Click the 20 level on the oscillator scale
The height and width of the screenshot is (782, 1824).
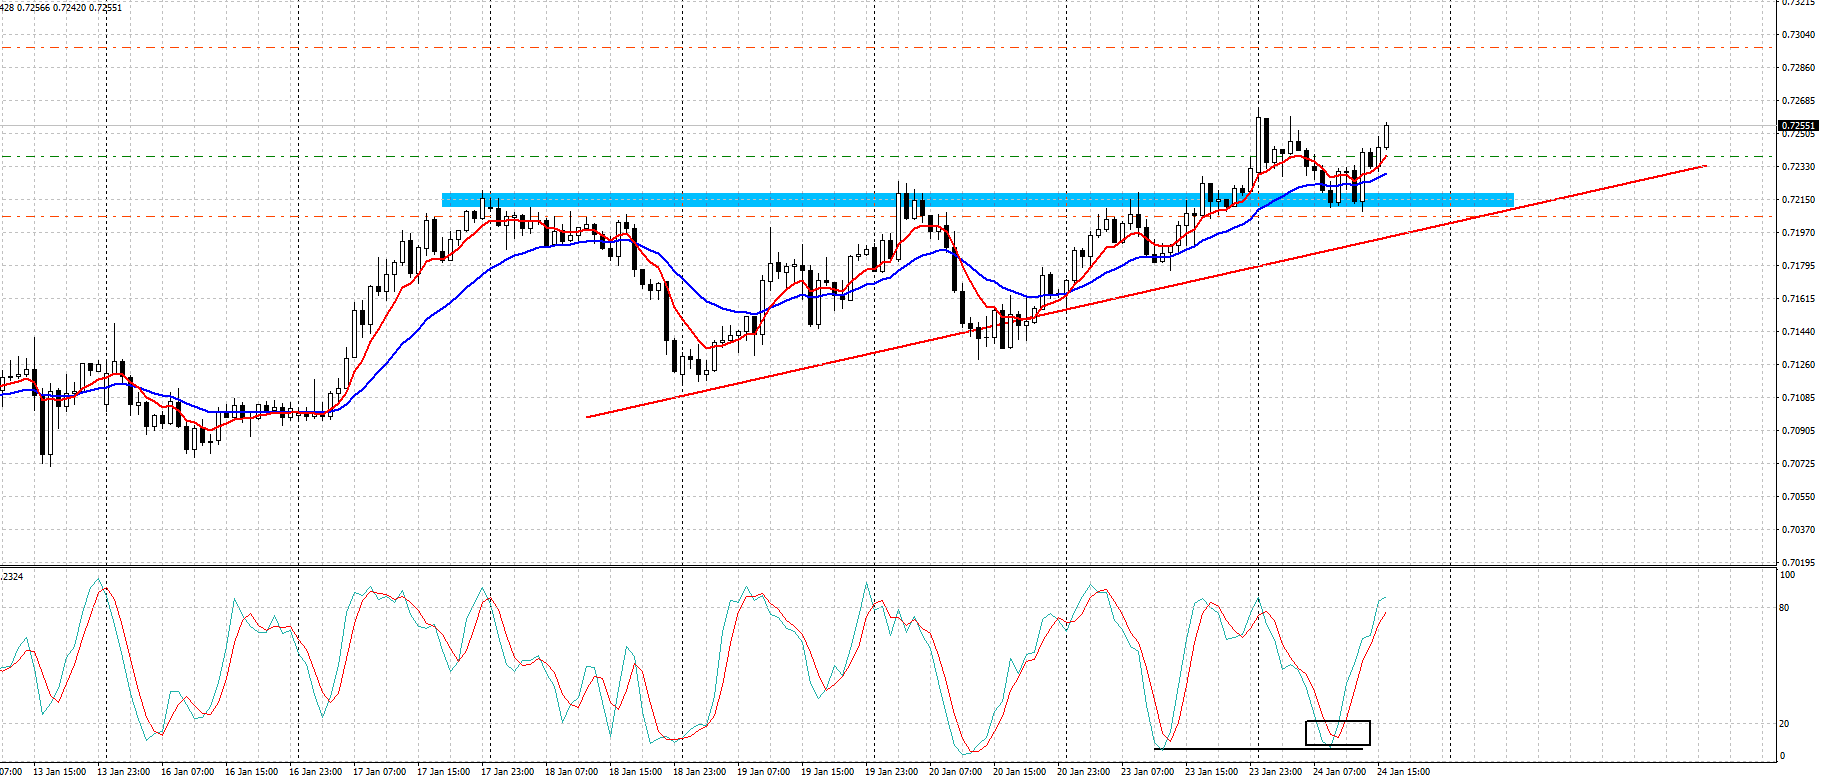click(1785, 724)
